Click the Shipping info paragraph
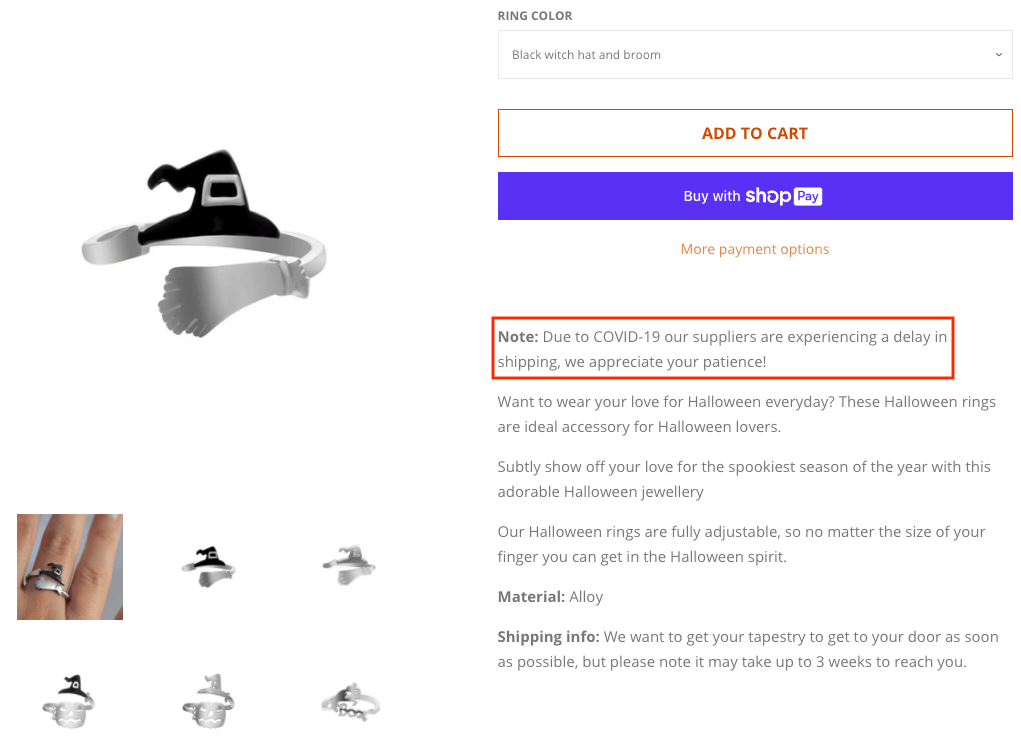 748,649
